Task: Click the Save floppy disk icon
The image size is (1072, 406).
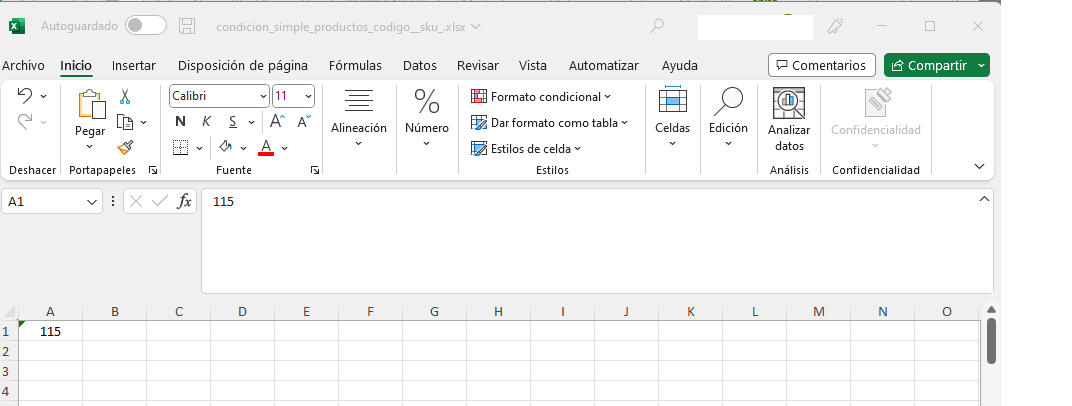Action: [187, 26]
